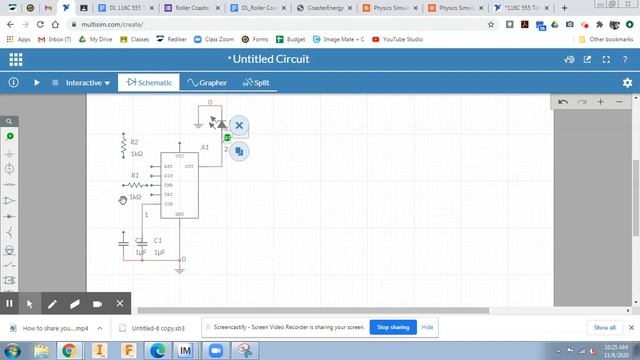Open the component search tool
Screen dimensions: 640x360
9,121
